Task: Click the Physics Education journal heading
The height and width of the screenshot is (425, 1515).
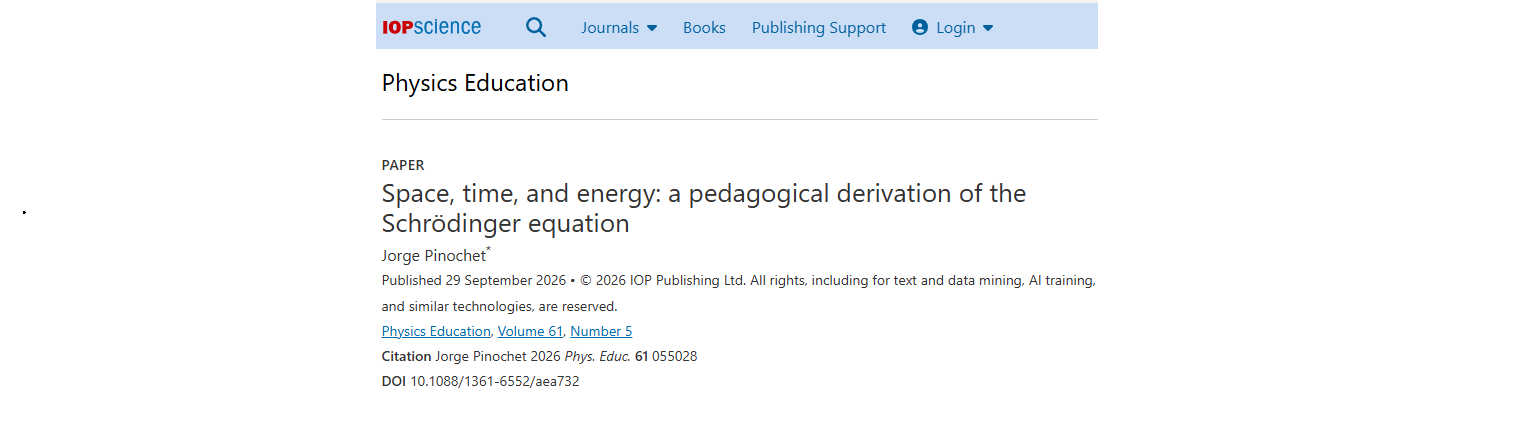Action: [x=475, y=83]
